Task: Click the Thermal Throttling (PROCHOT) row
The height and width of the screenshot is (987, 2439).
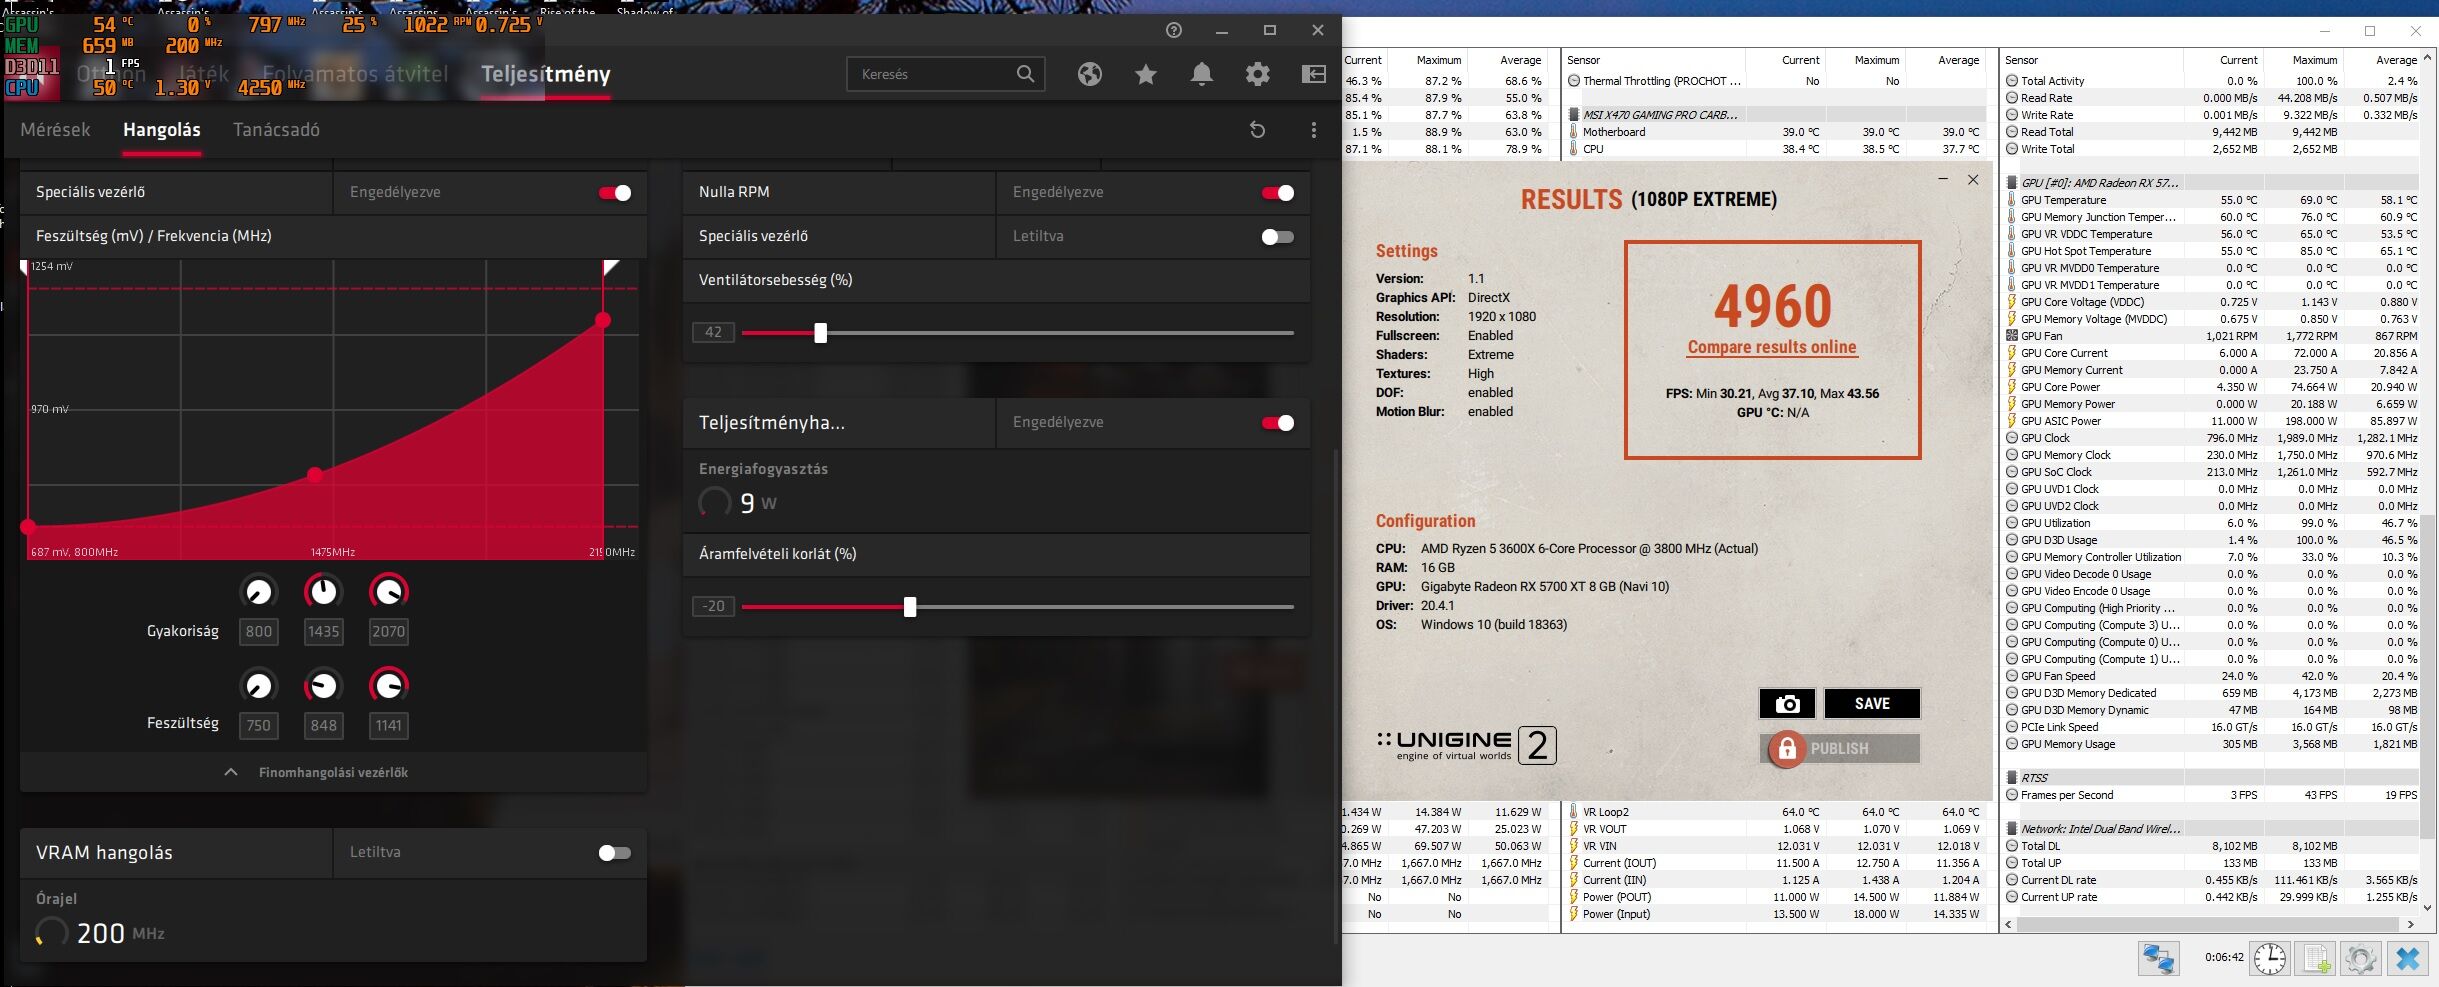Action: point(1775,81)
